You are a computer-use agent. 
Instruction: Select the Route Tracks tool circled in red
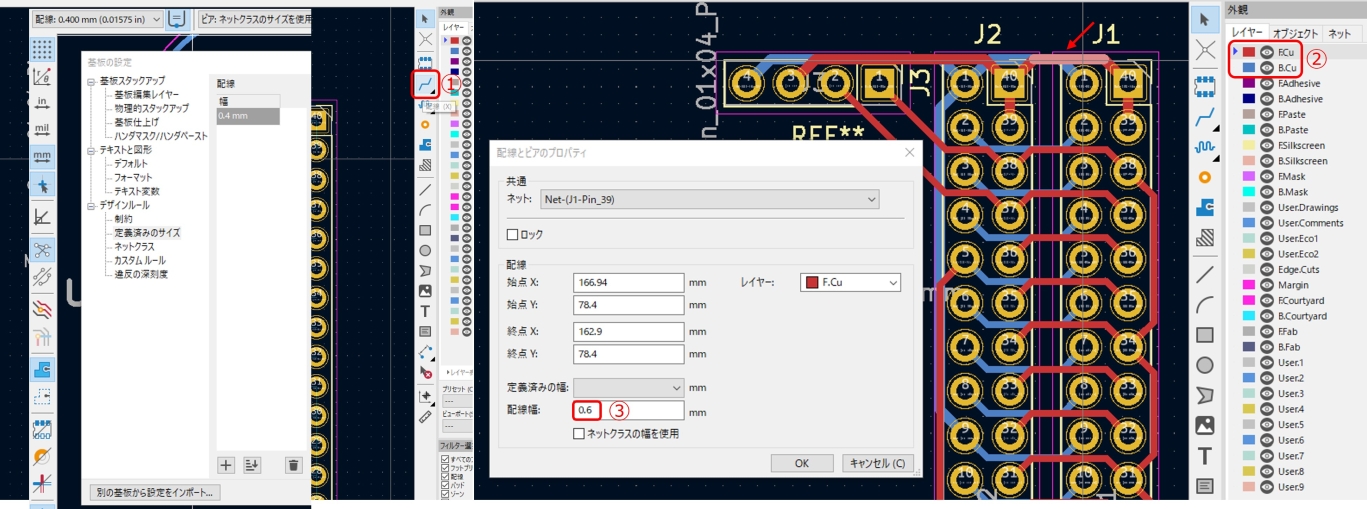coord(425,83)
